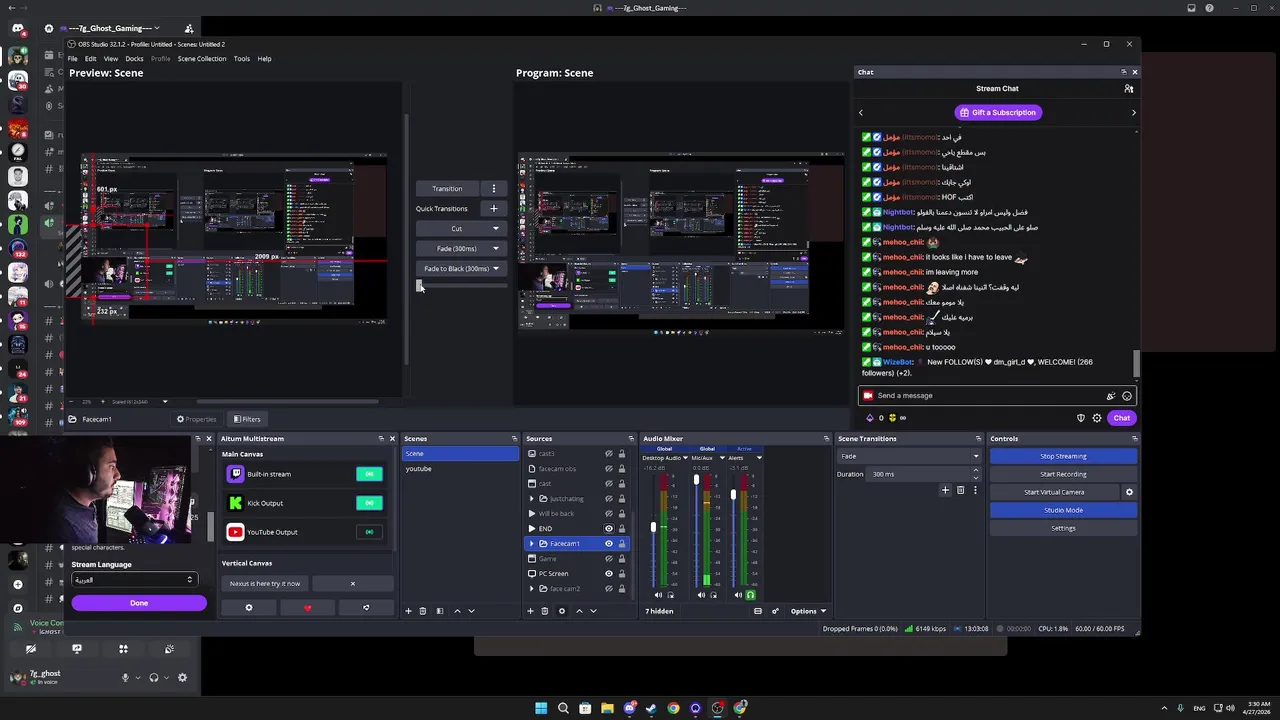Toggle the YouTube Output stream
This screenshot has width=1280, height=720.
369,532
